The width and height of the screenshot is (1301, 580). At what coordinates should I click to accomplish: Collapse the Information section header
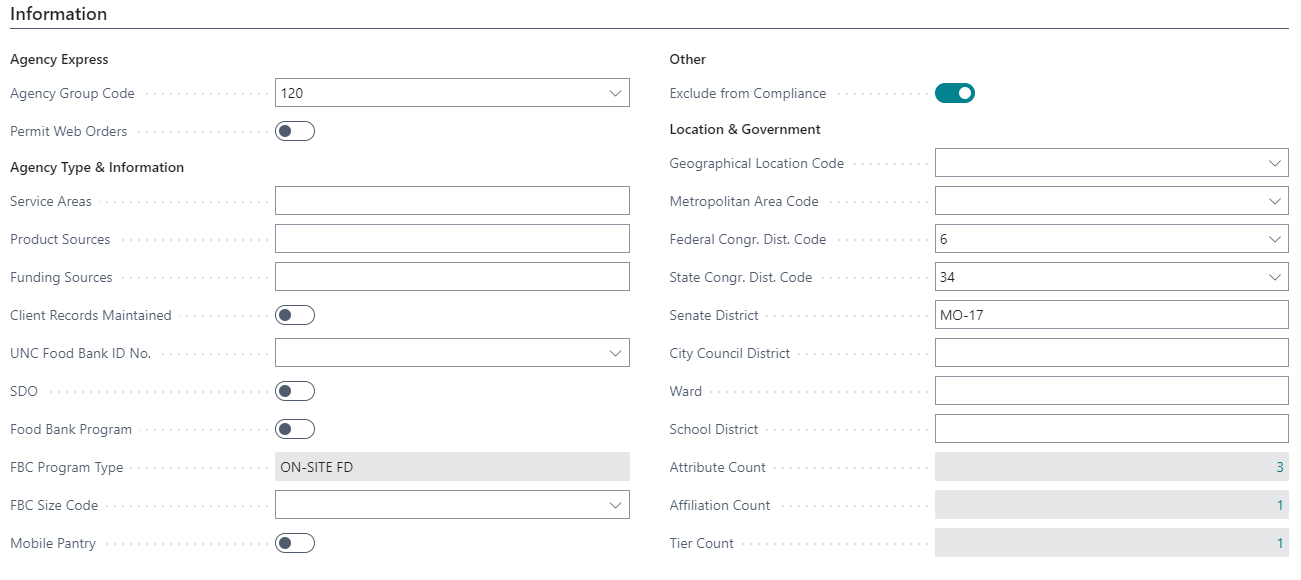point(59,14)
